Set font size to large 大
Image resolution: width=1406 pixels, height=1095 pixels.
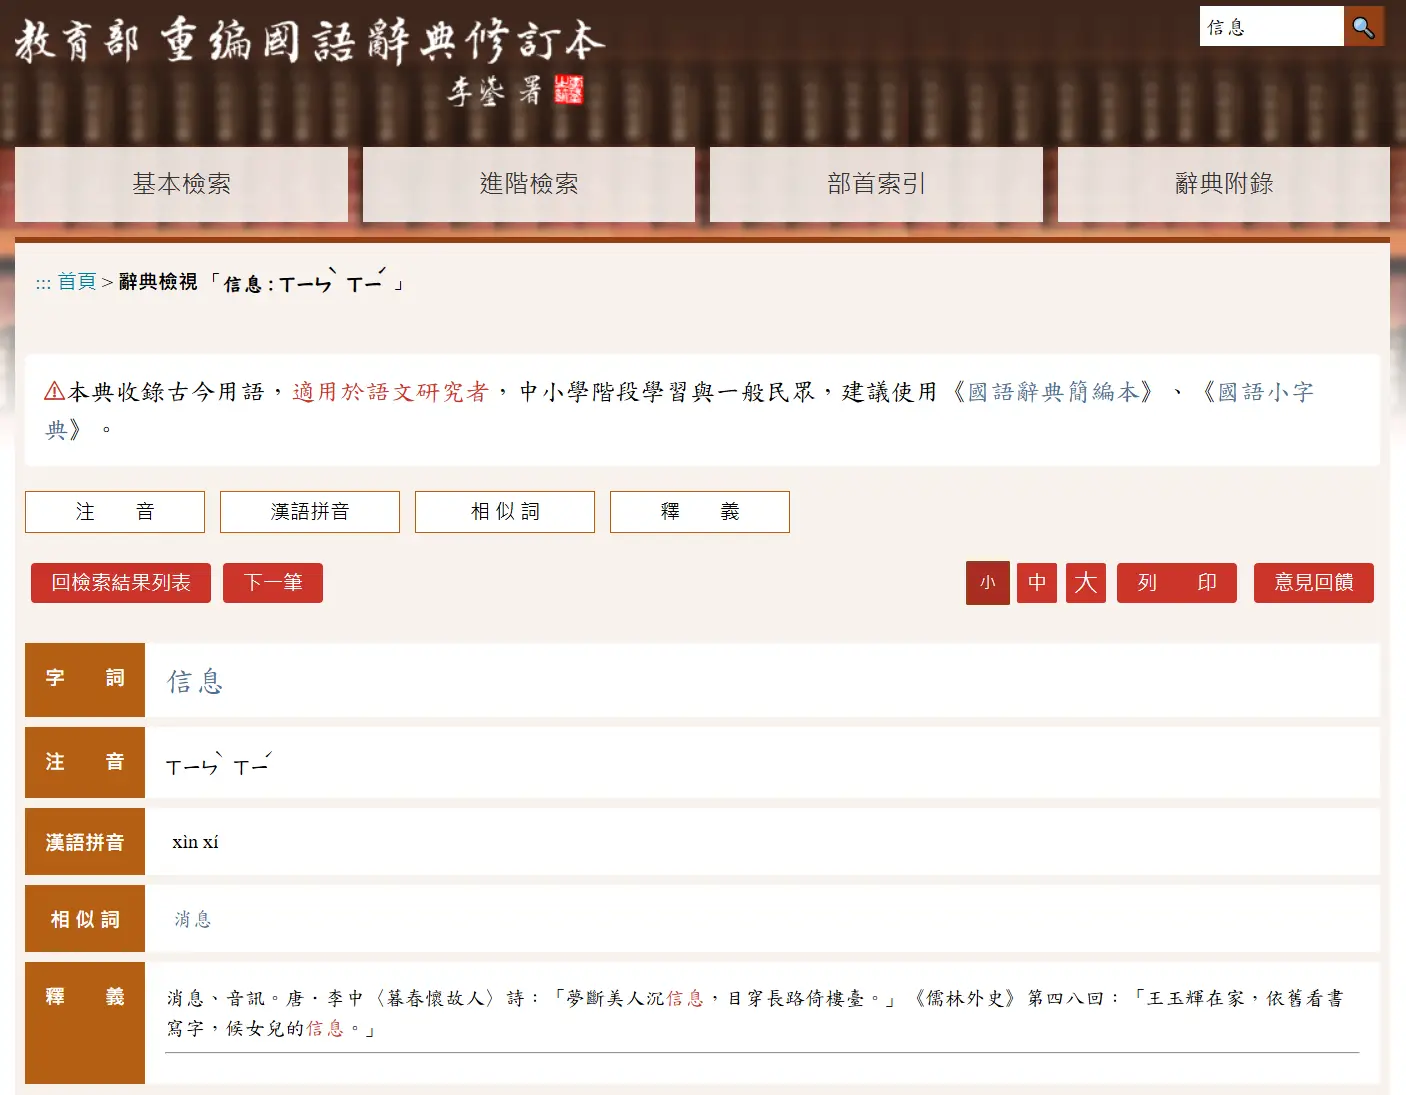pos(1086,583)
